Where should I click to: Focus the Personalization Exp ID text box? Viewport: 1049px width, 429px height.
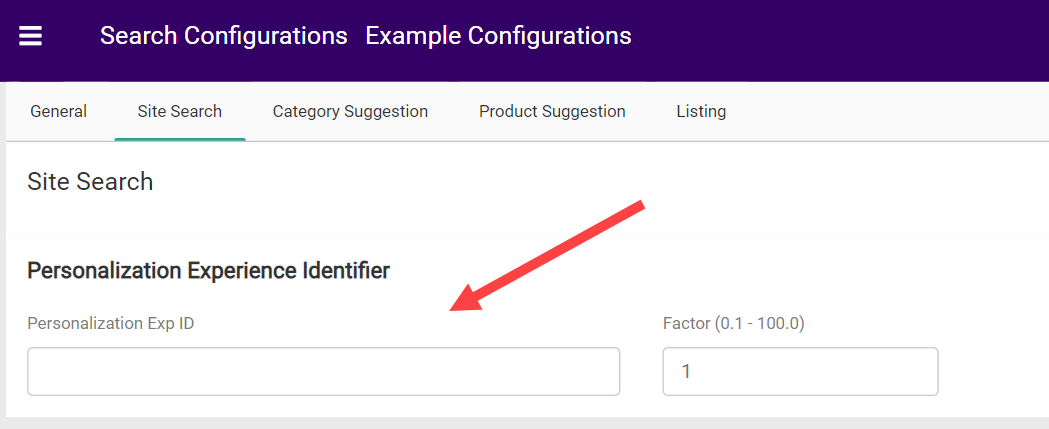tap(323, 371)
